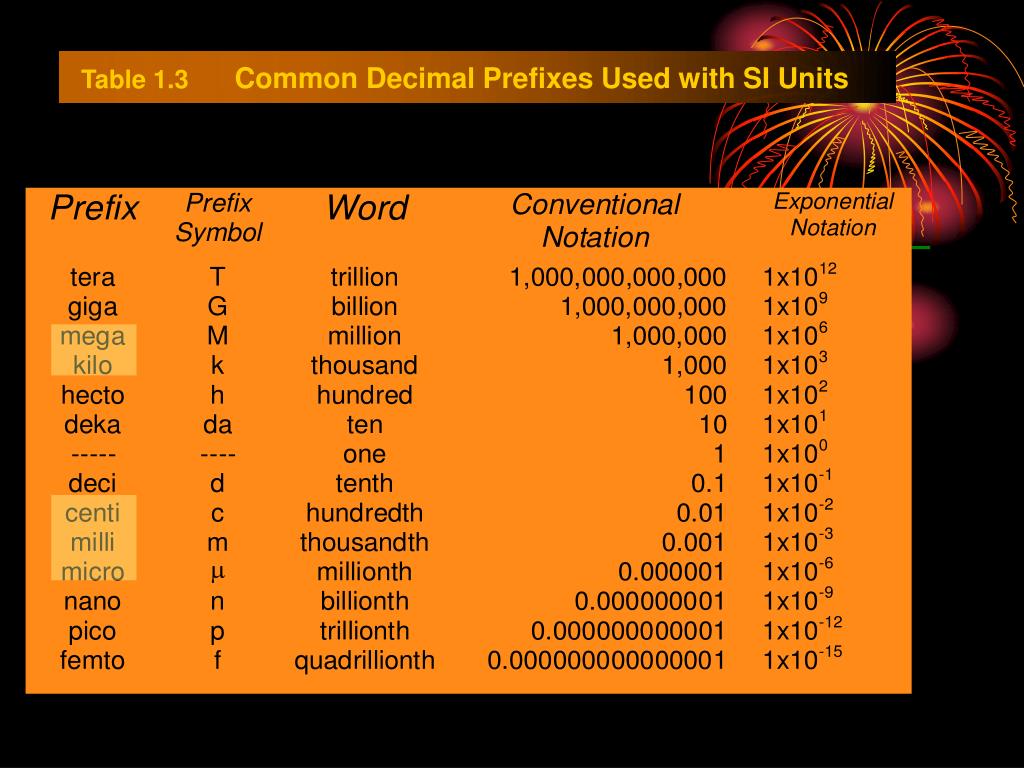Click the 'femto' prefix cell
The image size is (1024, 768).
coord(92,660)
